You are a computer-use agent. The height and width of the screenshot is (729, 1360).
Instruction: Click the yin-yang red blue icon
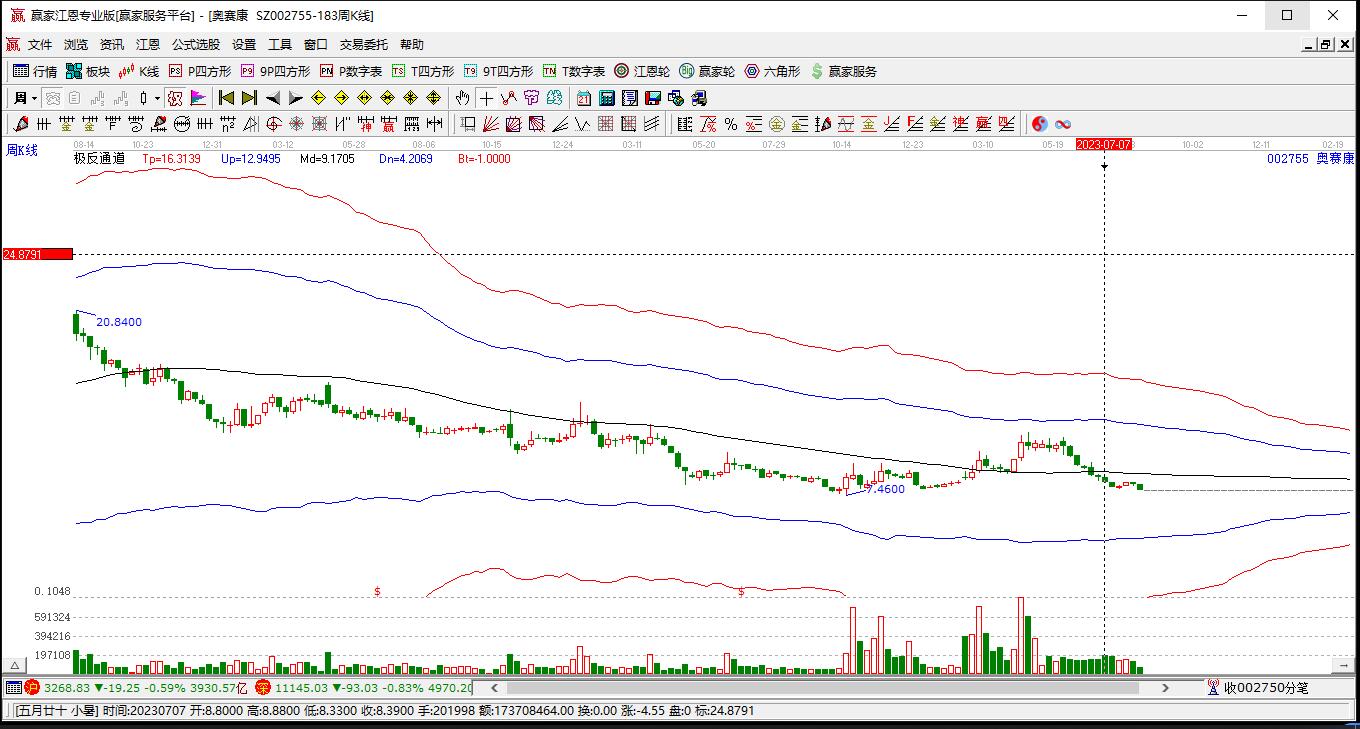coord(1040,124)
